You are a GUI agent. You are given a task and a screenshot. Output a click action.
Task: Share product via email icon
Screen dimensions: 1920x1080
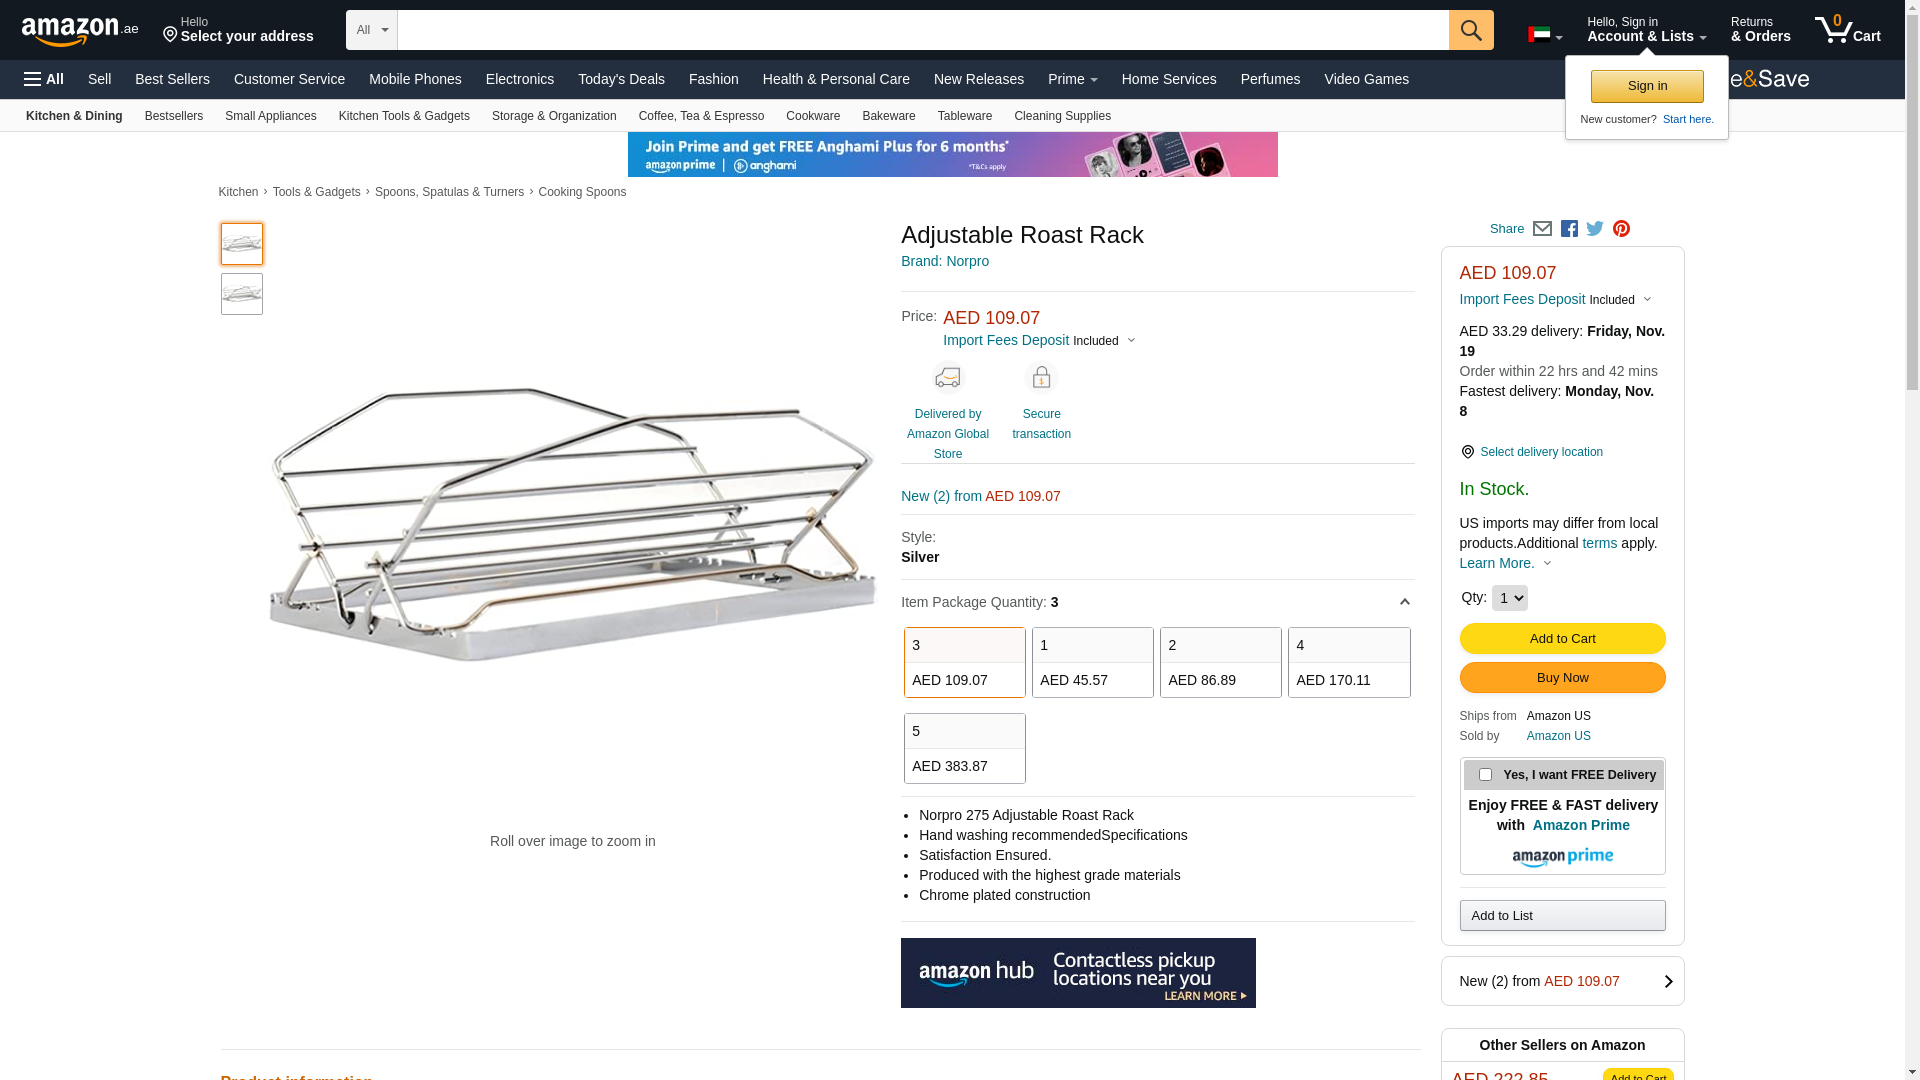pos(1542,229)
